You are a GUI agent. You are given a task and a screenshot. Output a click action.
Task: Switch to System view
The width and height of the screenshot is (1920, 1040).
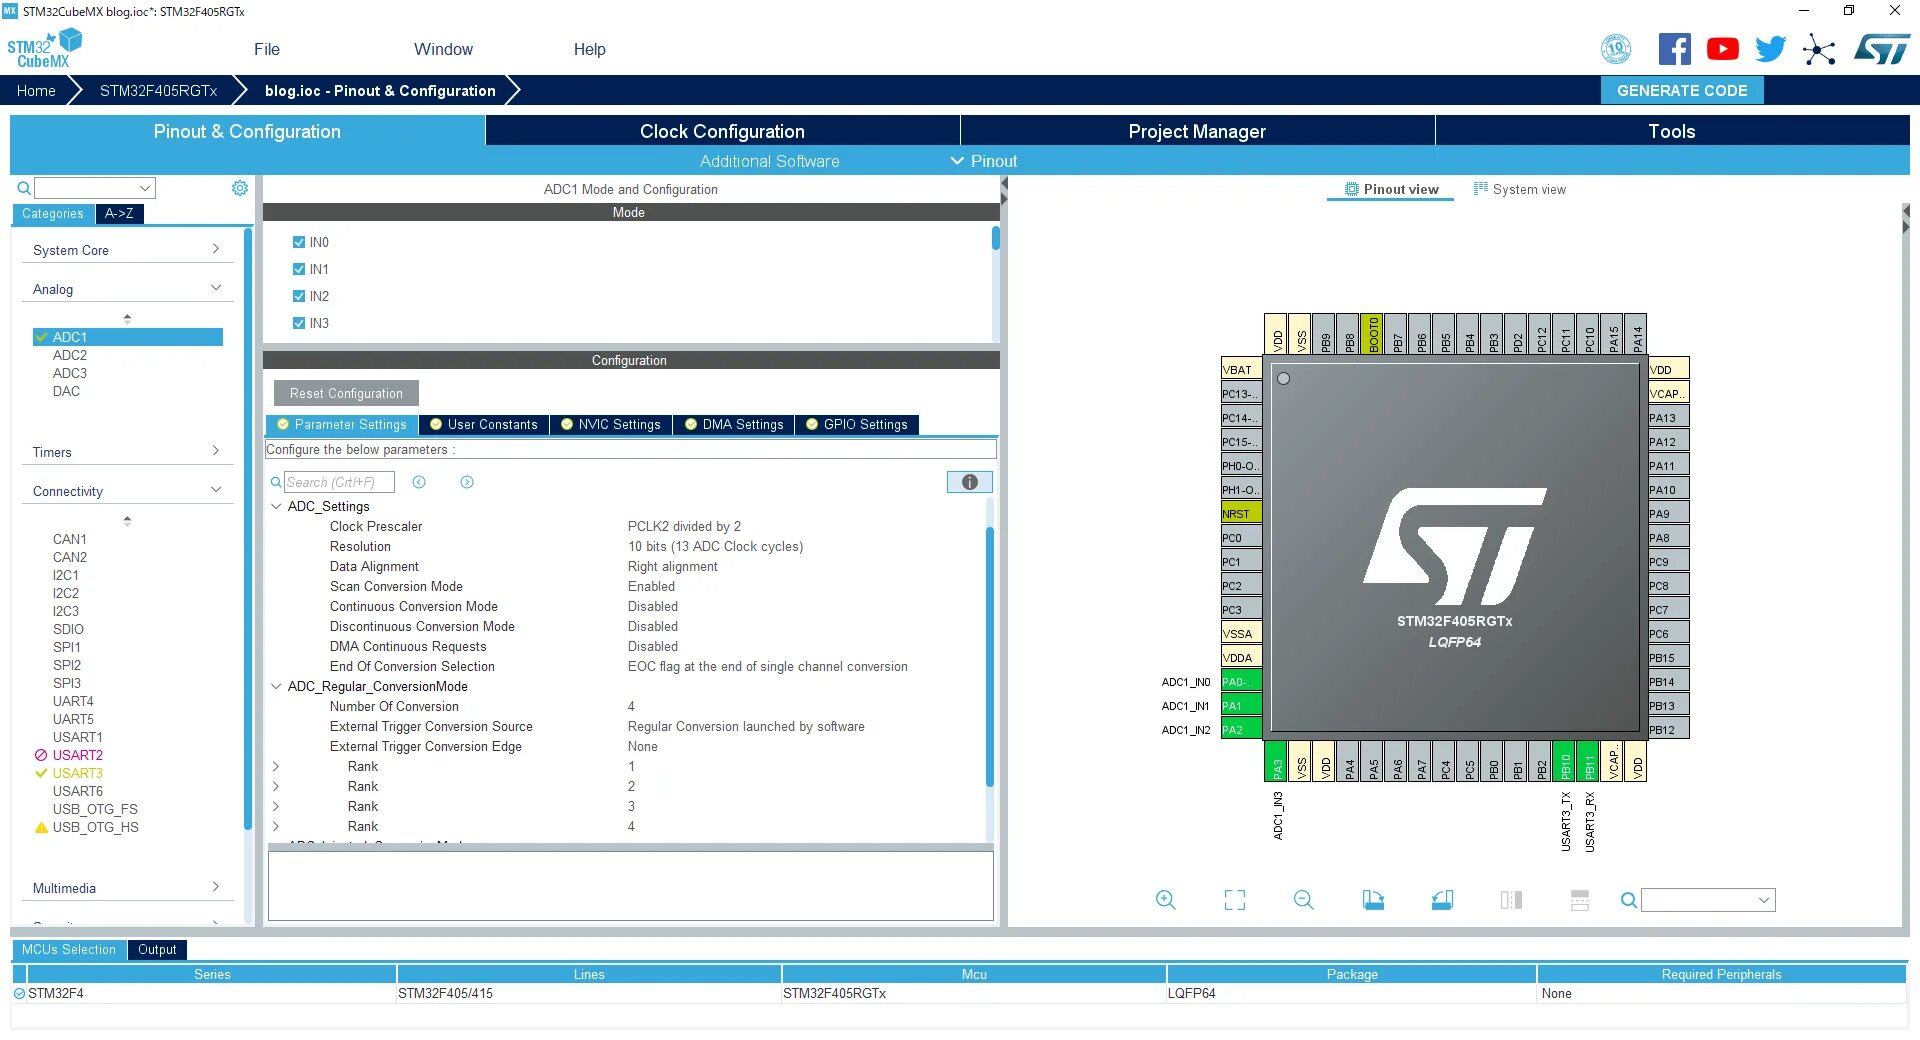point(1519,189)
